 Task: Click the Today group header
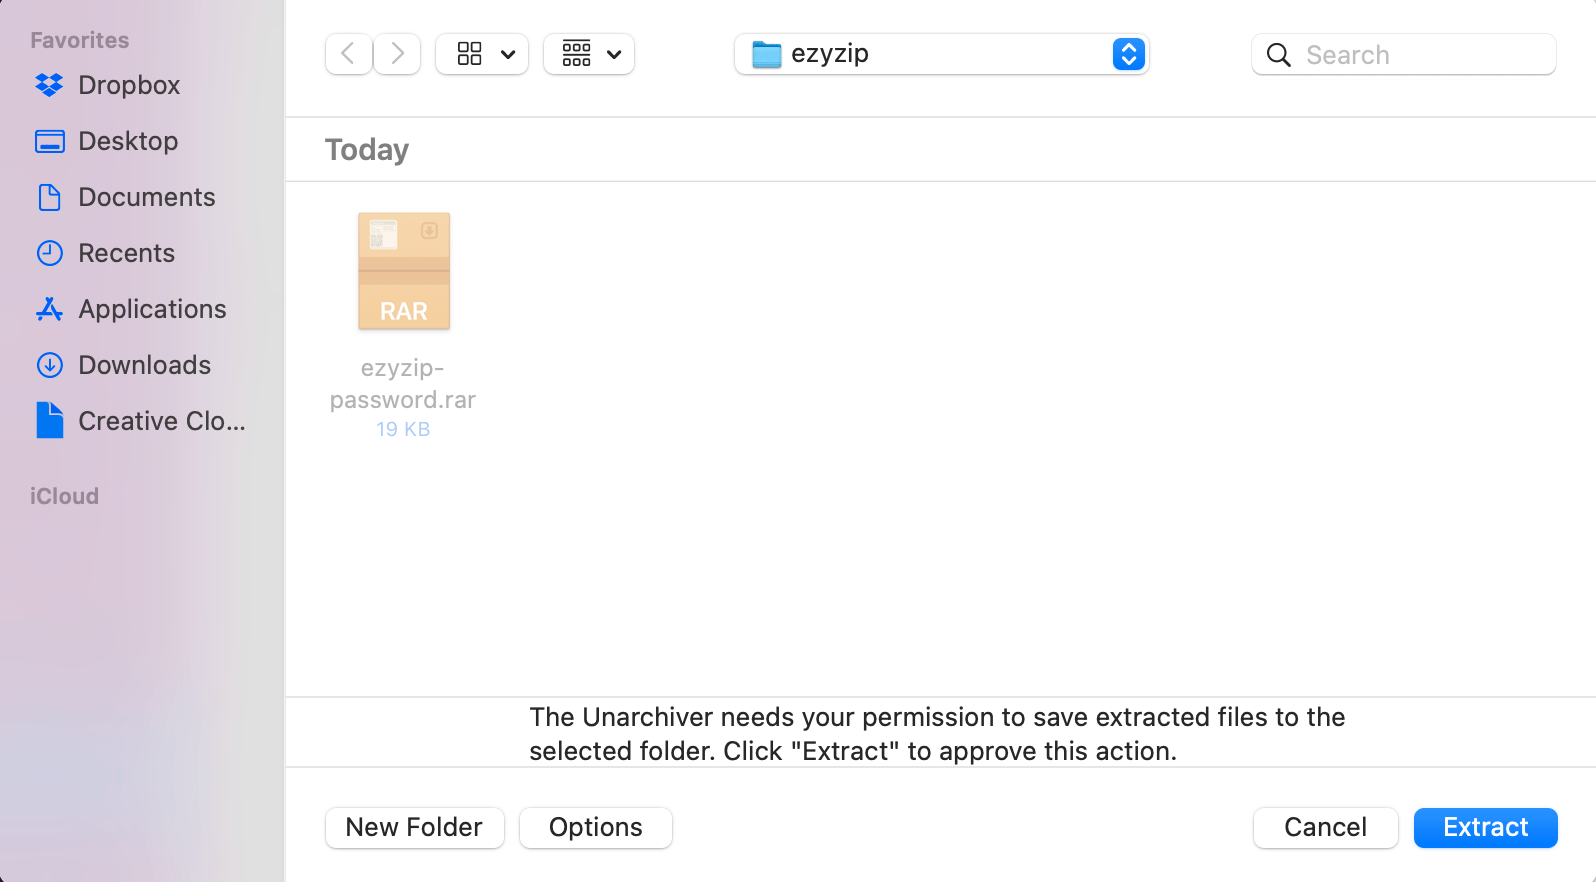coord(366,149)
